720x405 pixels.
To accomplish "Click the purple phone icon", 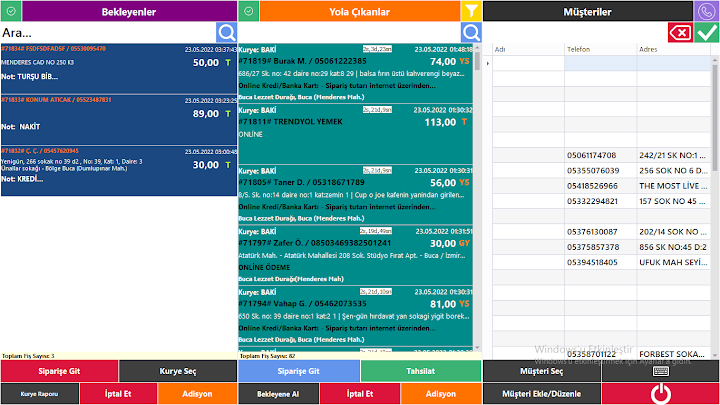I will coord(706,11).
